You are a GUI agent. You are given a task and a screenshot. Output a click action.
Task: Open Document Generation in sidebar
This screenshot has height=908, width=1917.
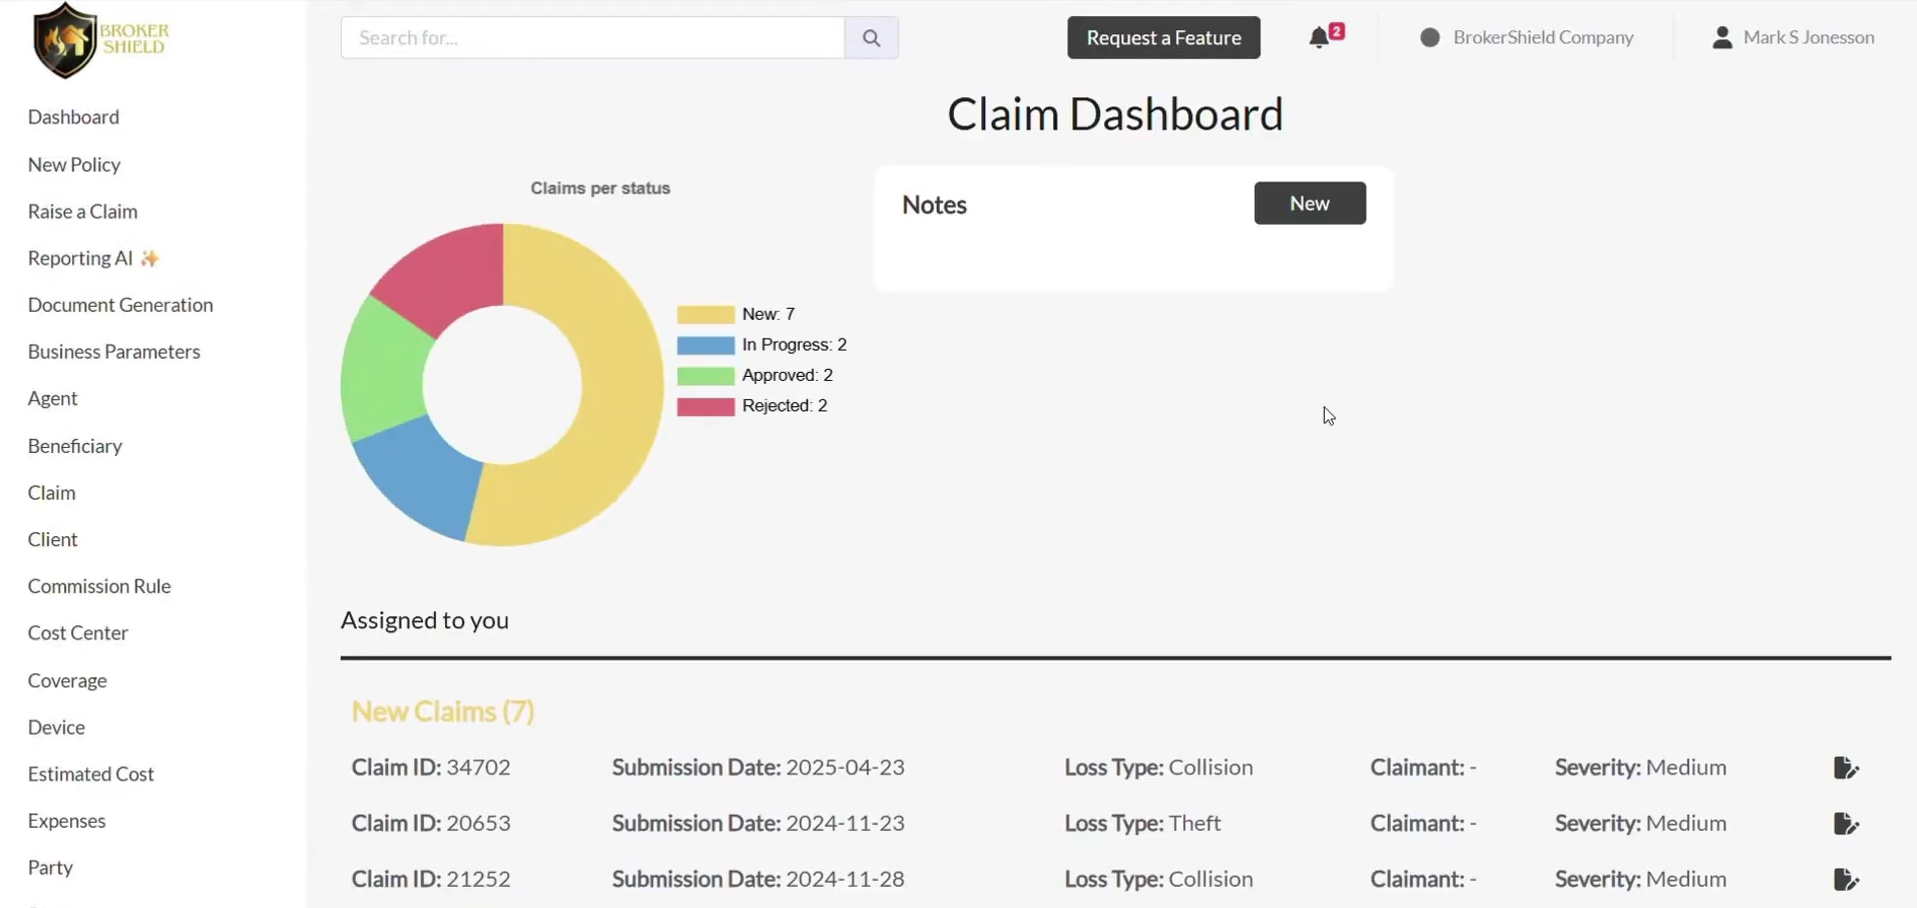(x=120, y=305)
